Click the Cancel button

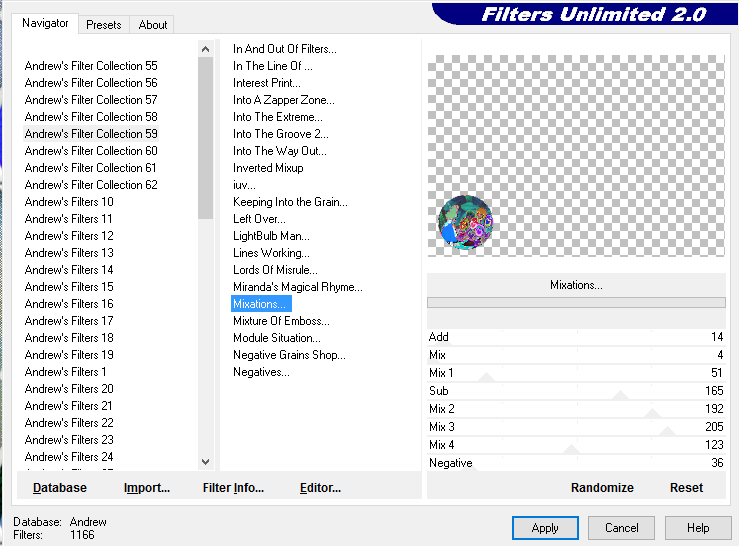tap(621, 528)
